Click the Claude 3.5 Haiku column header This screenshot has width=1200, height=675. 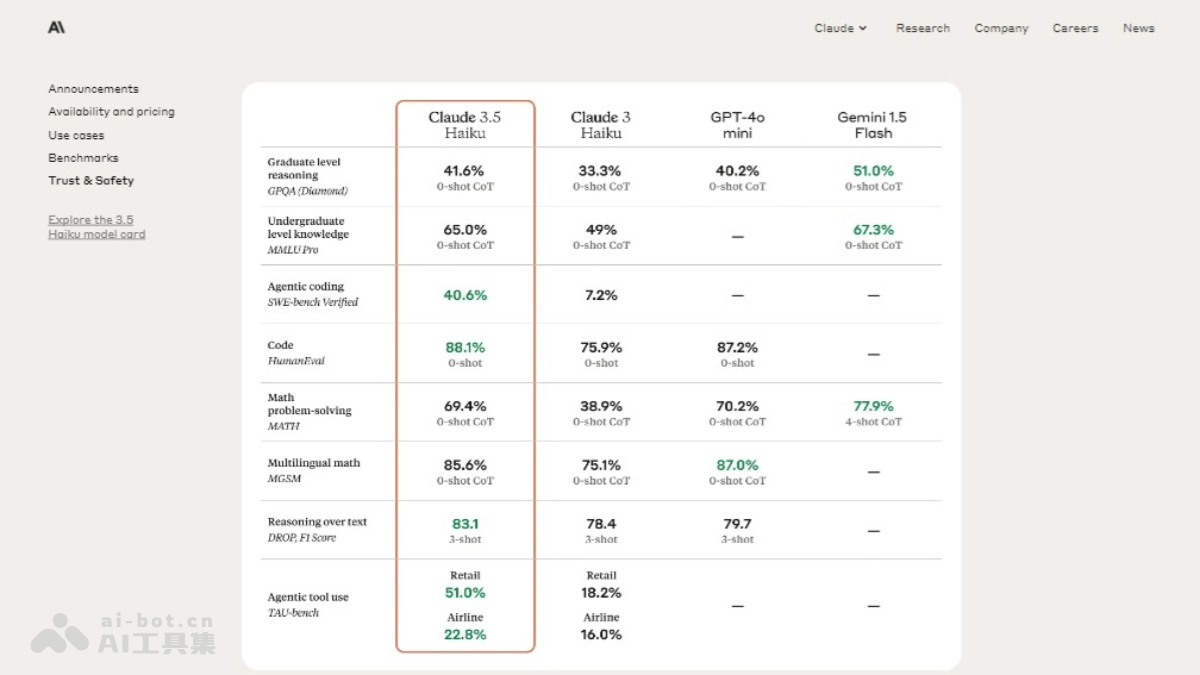click(x=465, y=125)
